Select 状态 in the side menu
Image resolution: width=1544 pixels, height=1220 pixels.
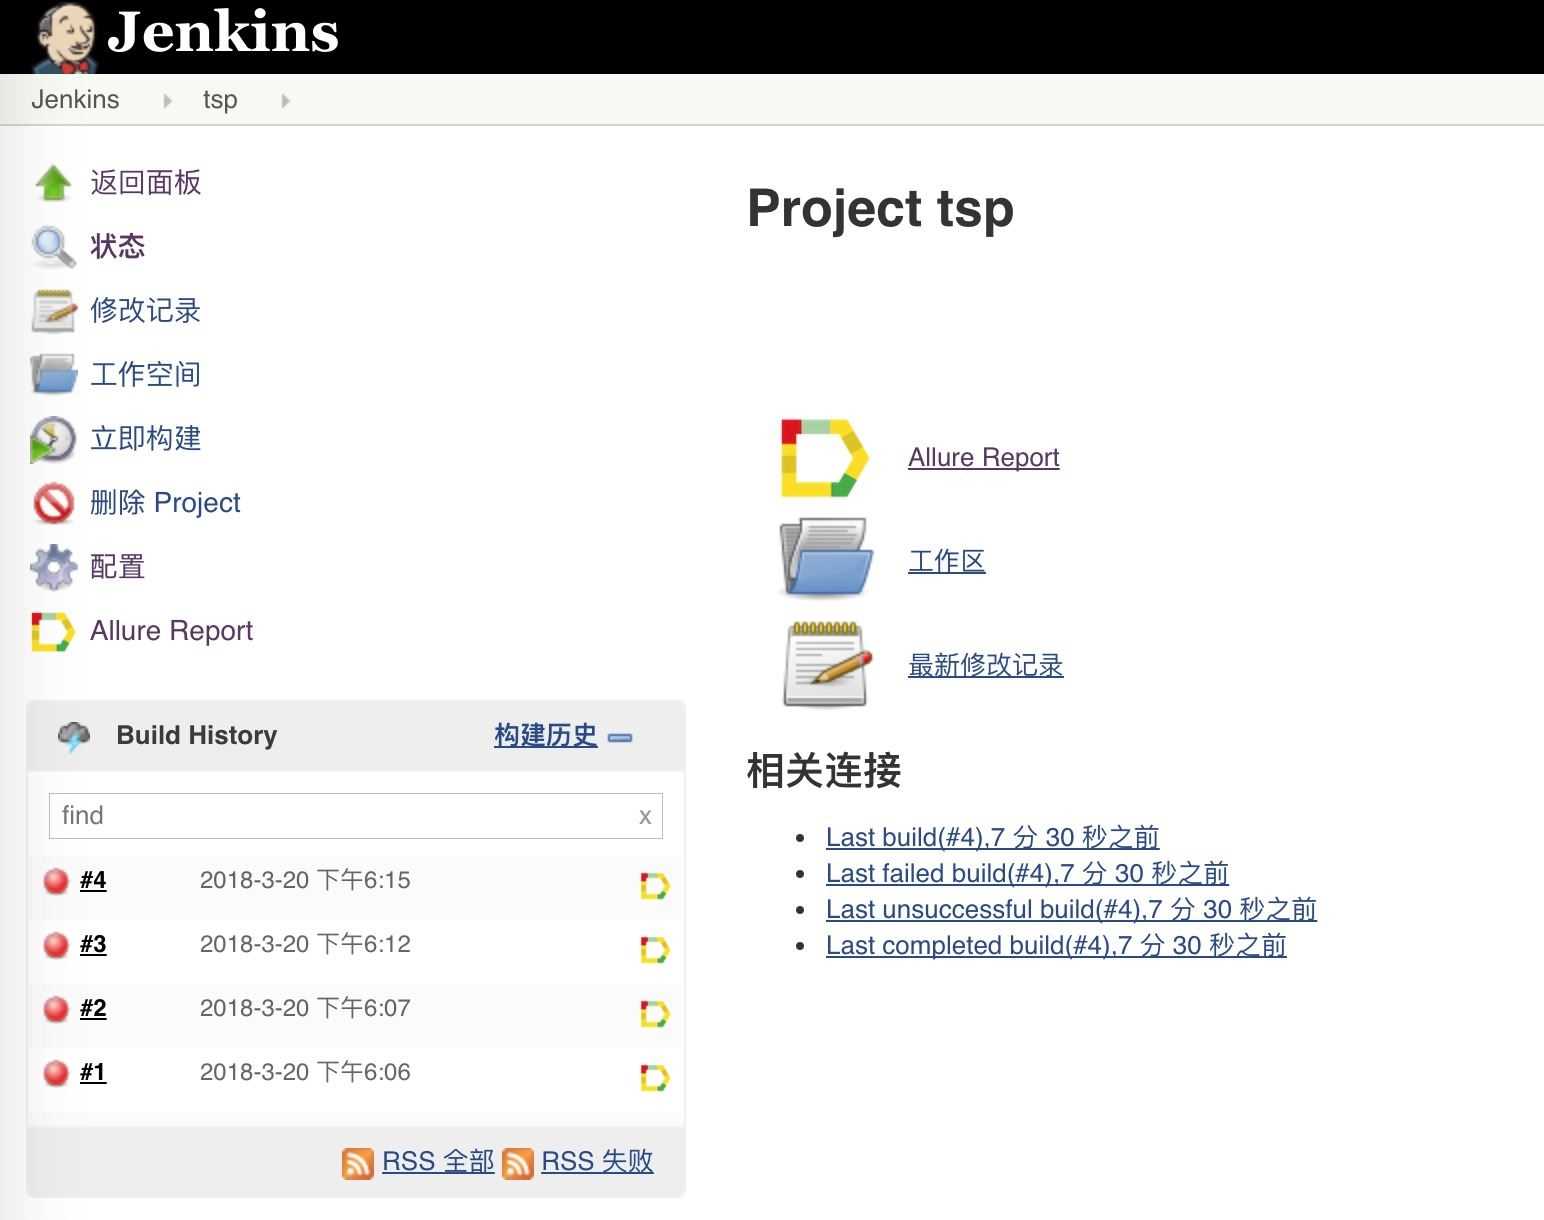click(118, 247)
